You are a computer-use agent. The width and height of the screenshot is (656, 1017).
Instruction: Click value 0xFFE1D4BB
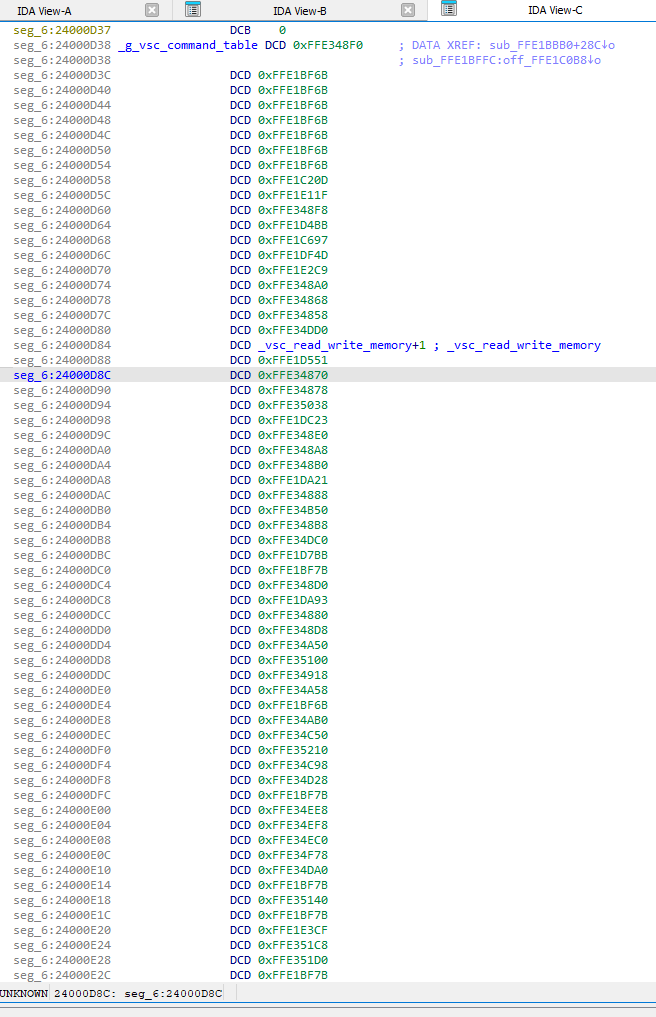(293, 225)
